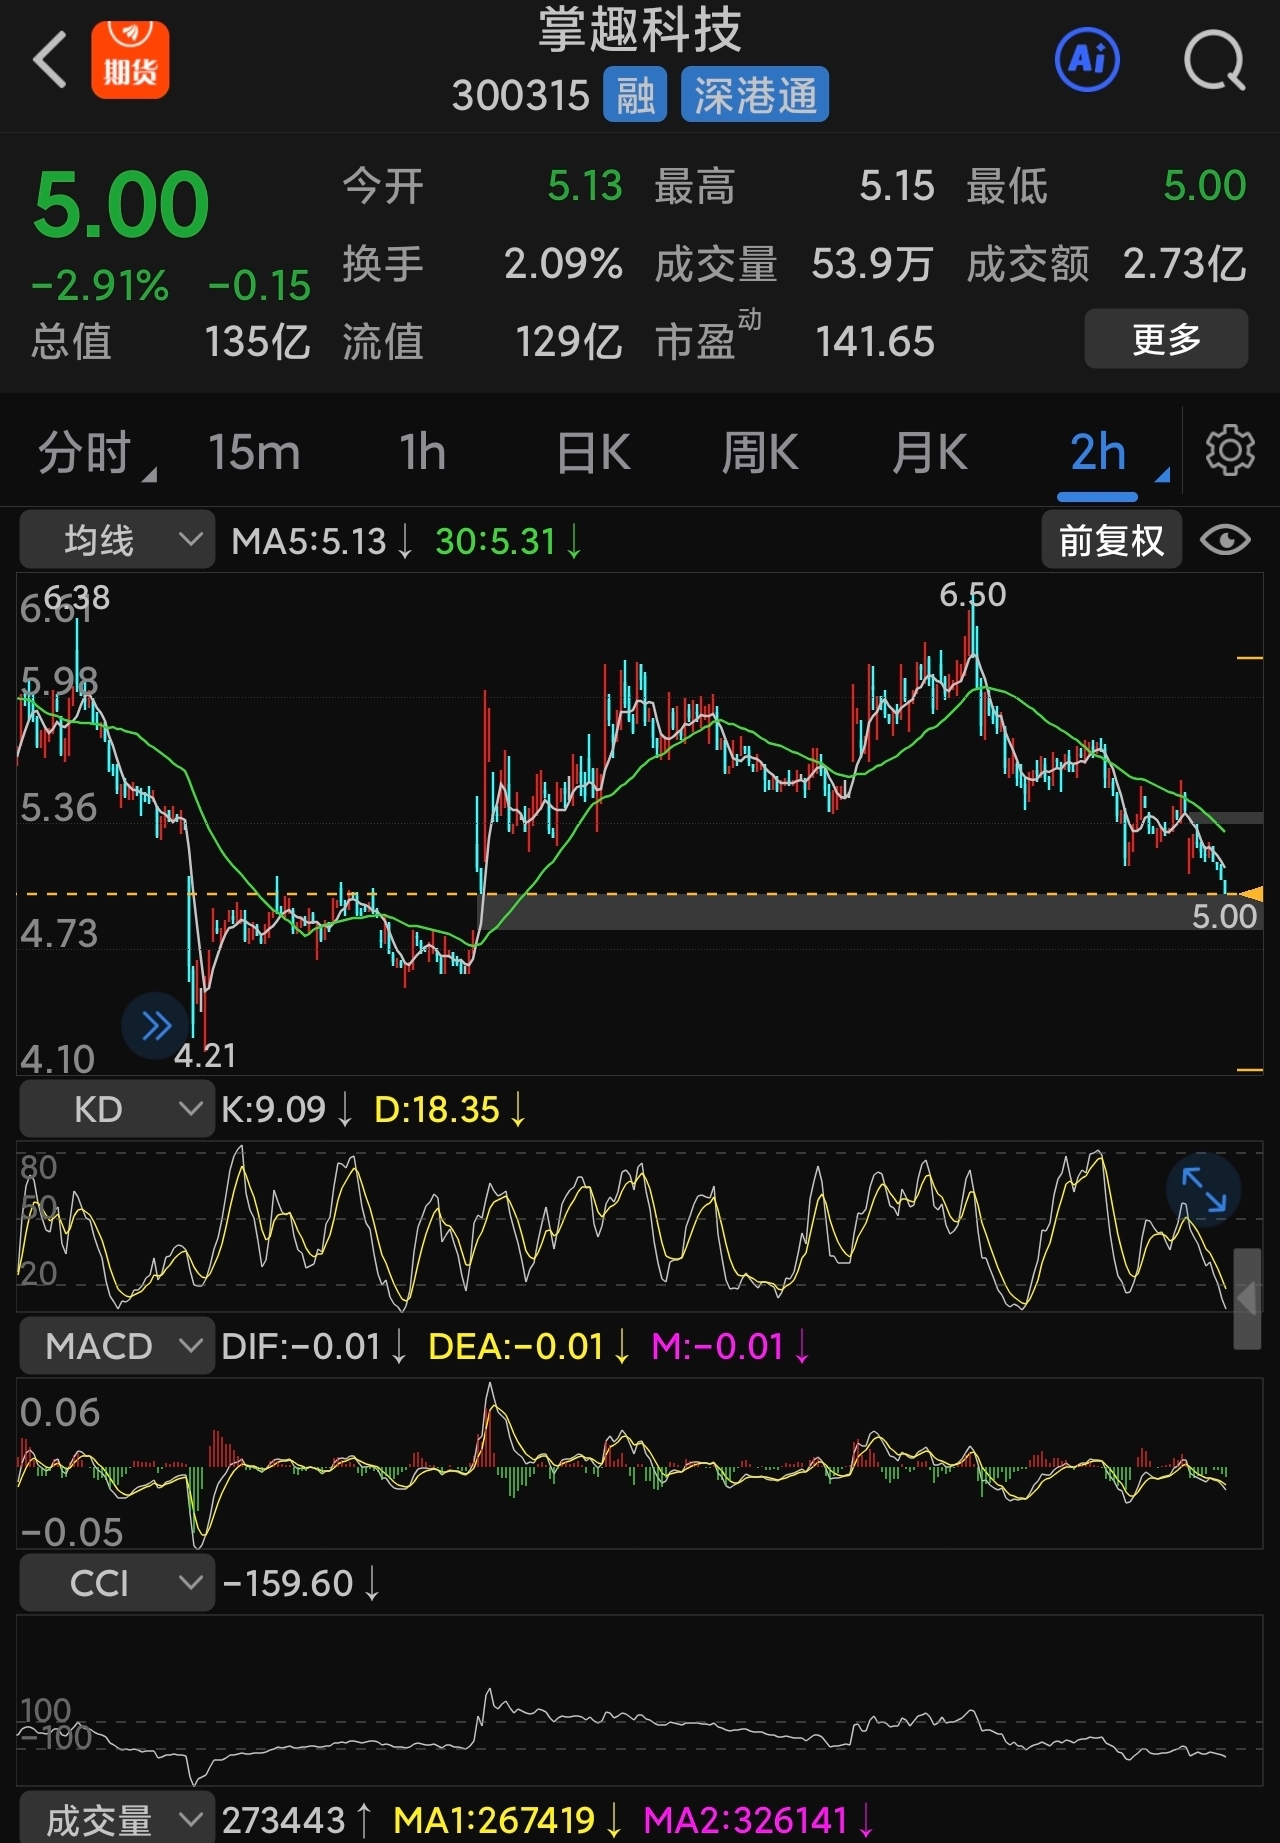Tap the K:9.09 readout
Image resolution: width=1280 pixels, height=1843 pixels.
click(x=286, y=1109)
